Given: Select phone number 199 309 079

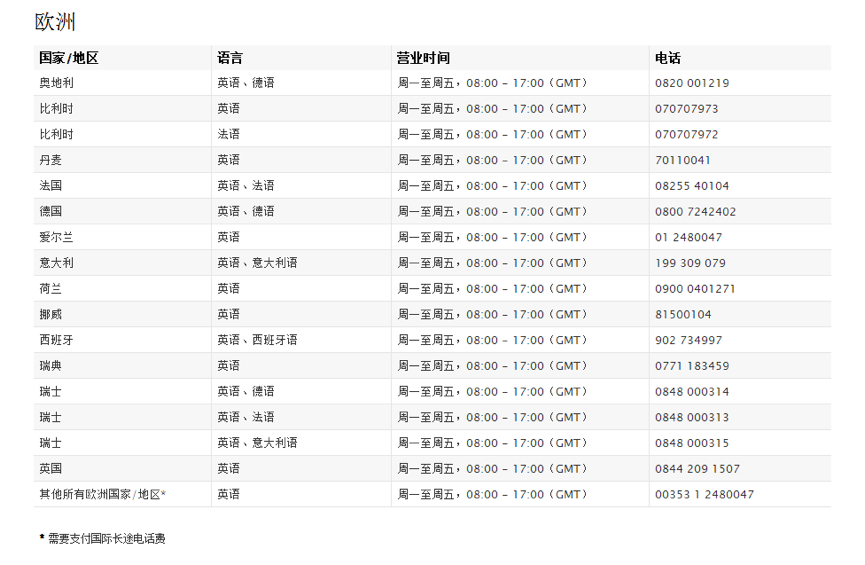Looking at the screenshot, I should (690, 263).
